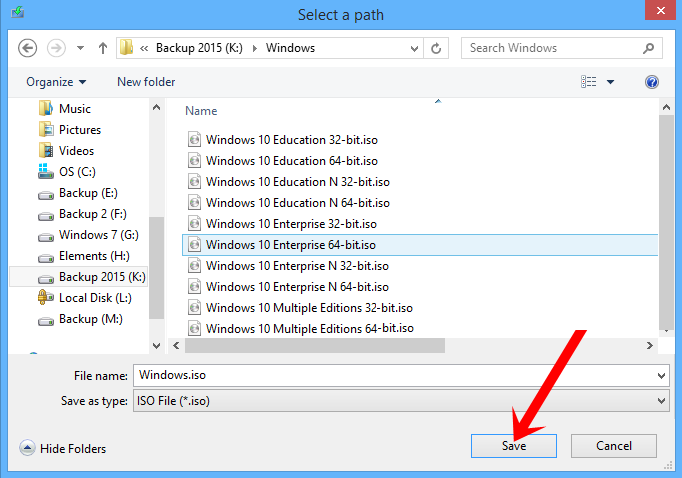Open the Music library folder
This screenshot has width=682, height=478.
pyautogui.click(x=74, y=109)
